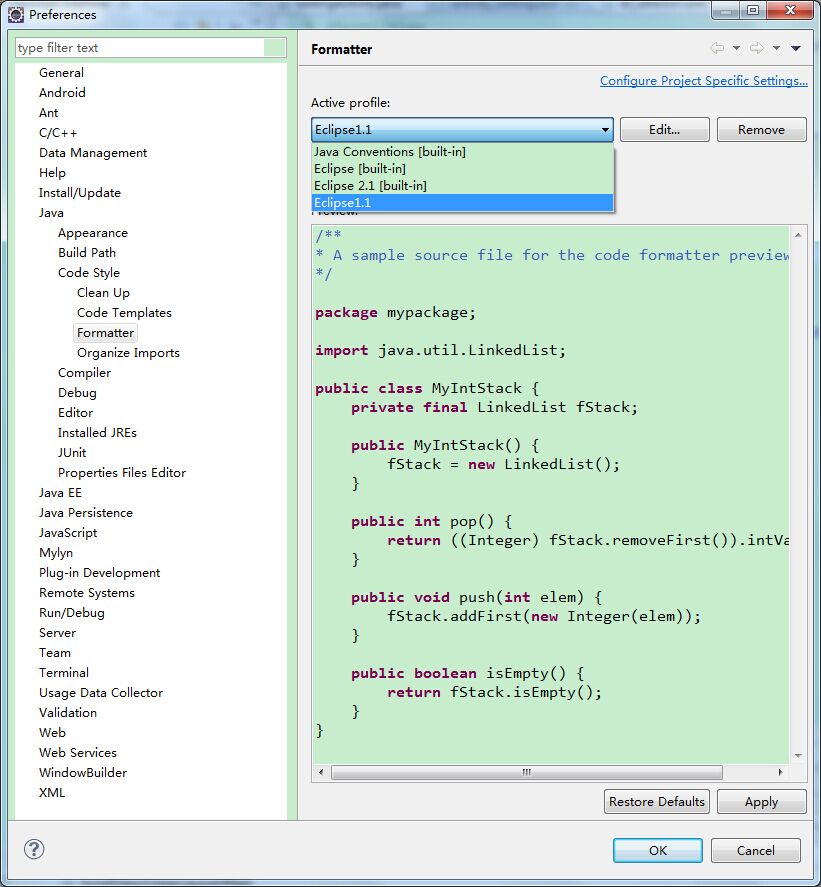
Task: Choose Eclipse 2.1 [built-in] profile
Action: click(462, 186)
